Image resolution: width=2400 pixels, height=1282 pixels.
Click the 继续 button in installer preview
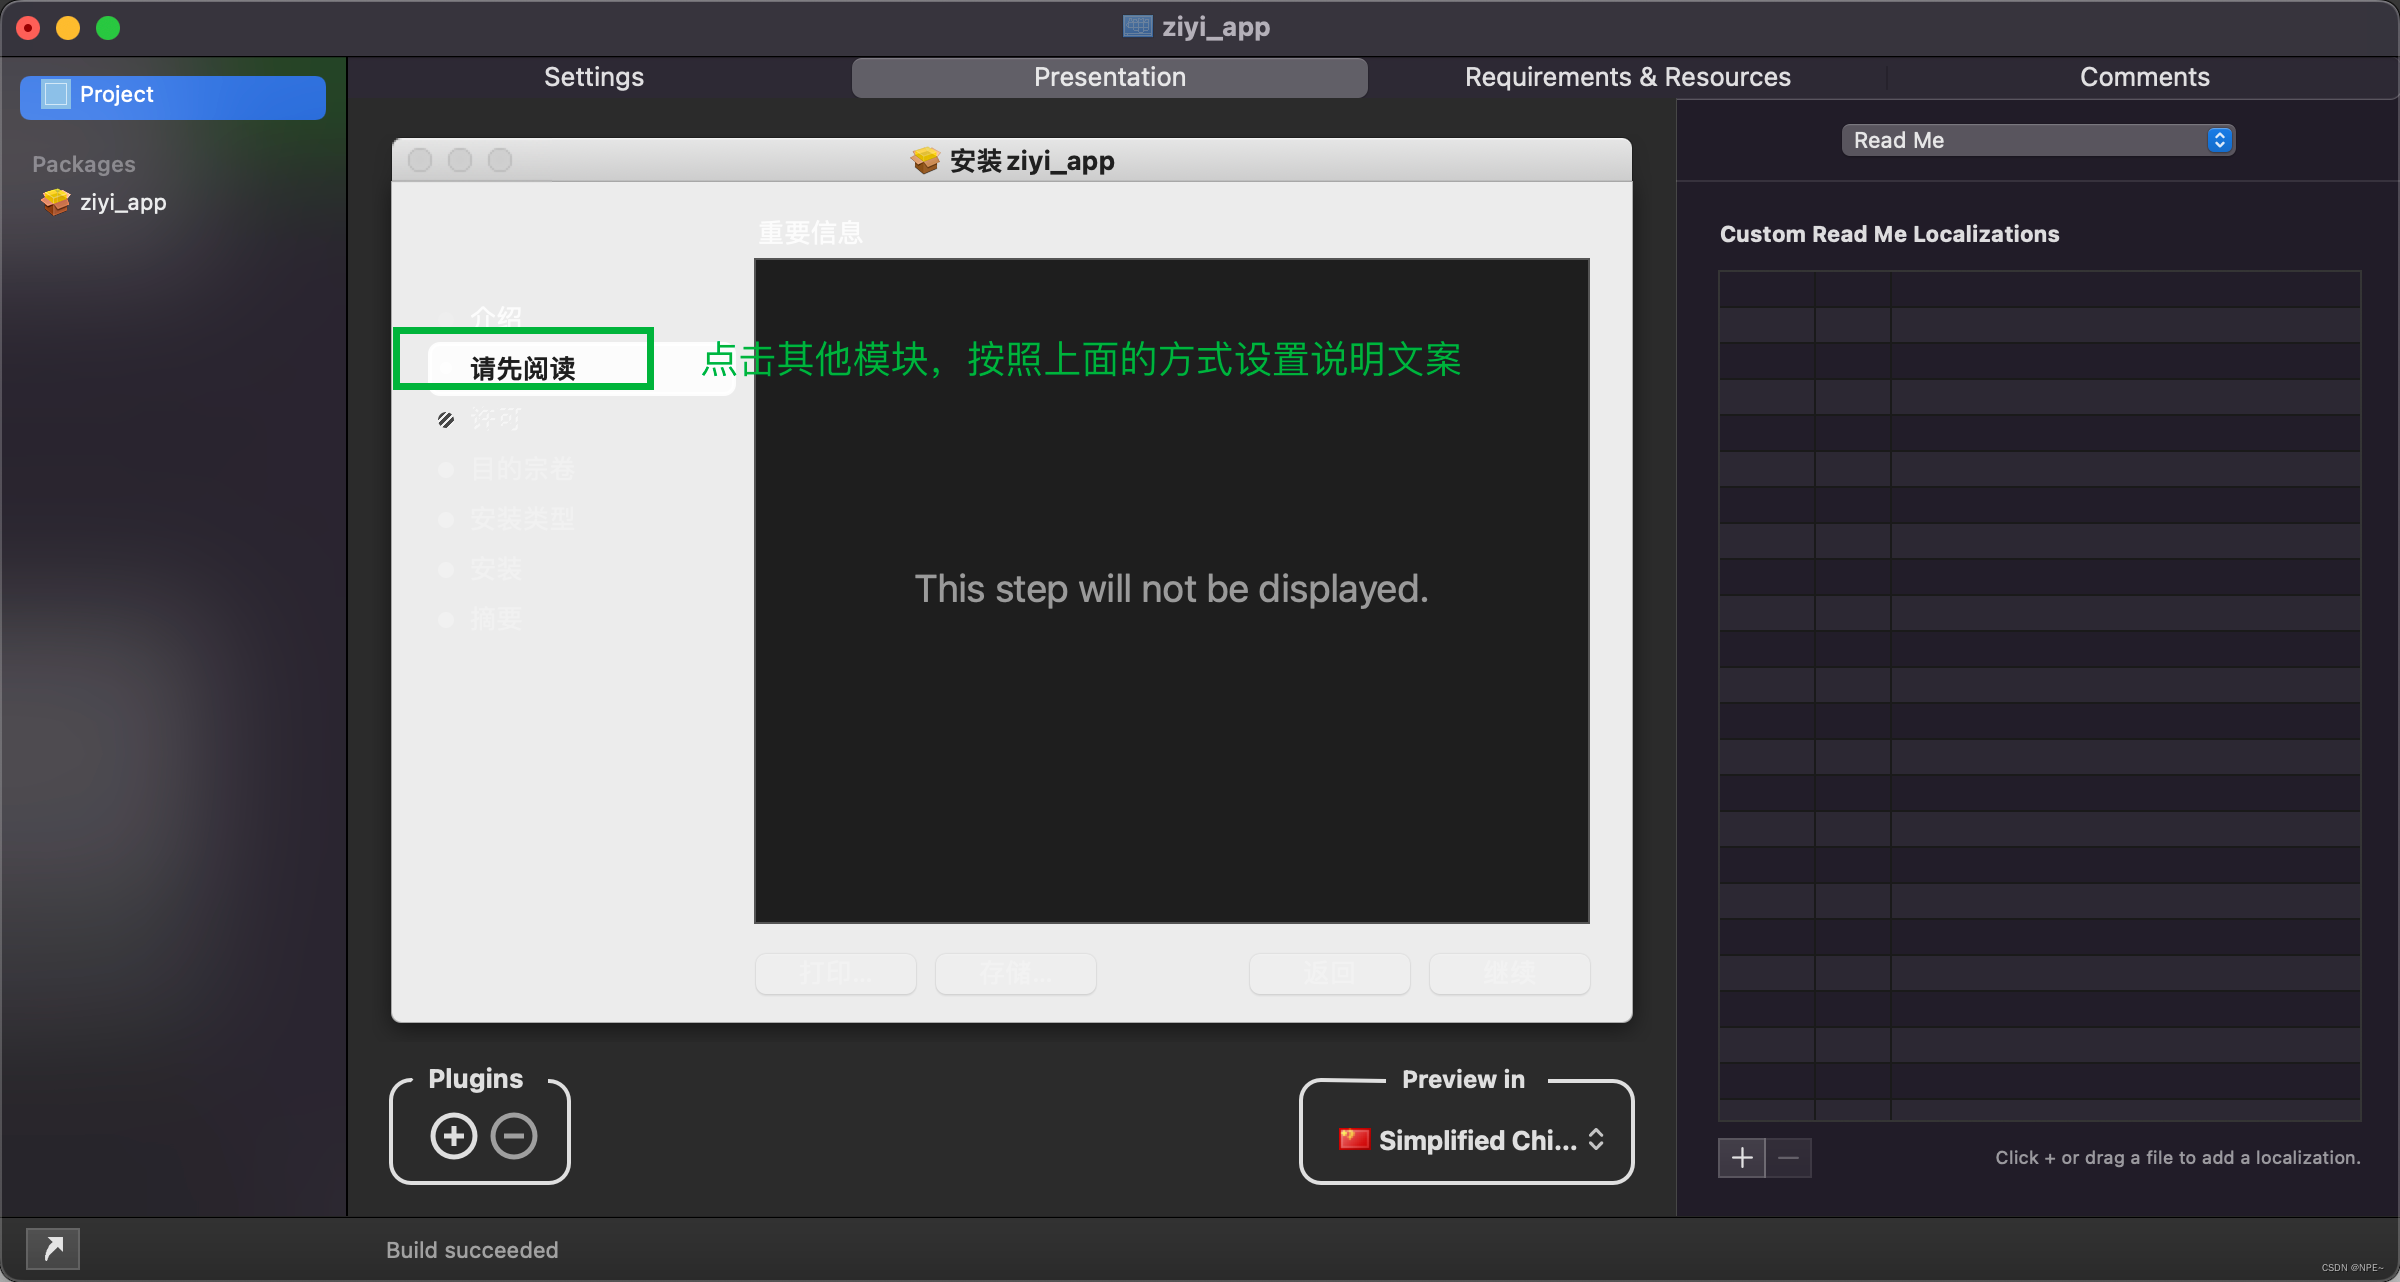point(1509,973)
